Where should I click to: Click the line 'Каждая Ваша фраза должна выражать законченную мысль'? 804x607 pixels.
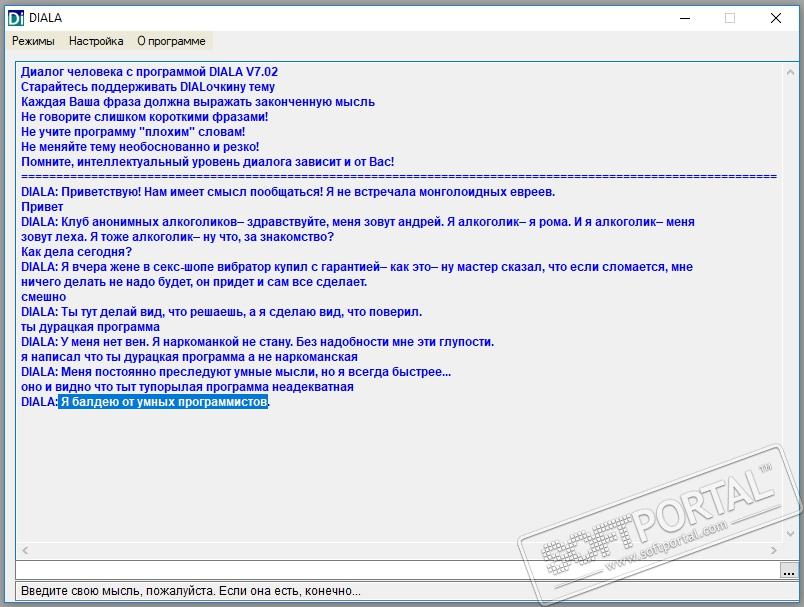point(198,102)
